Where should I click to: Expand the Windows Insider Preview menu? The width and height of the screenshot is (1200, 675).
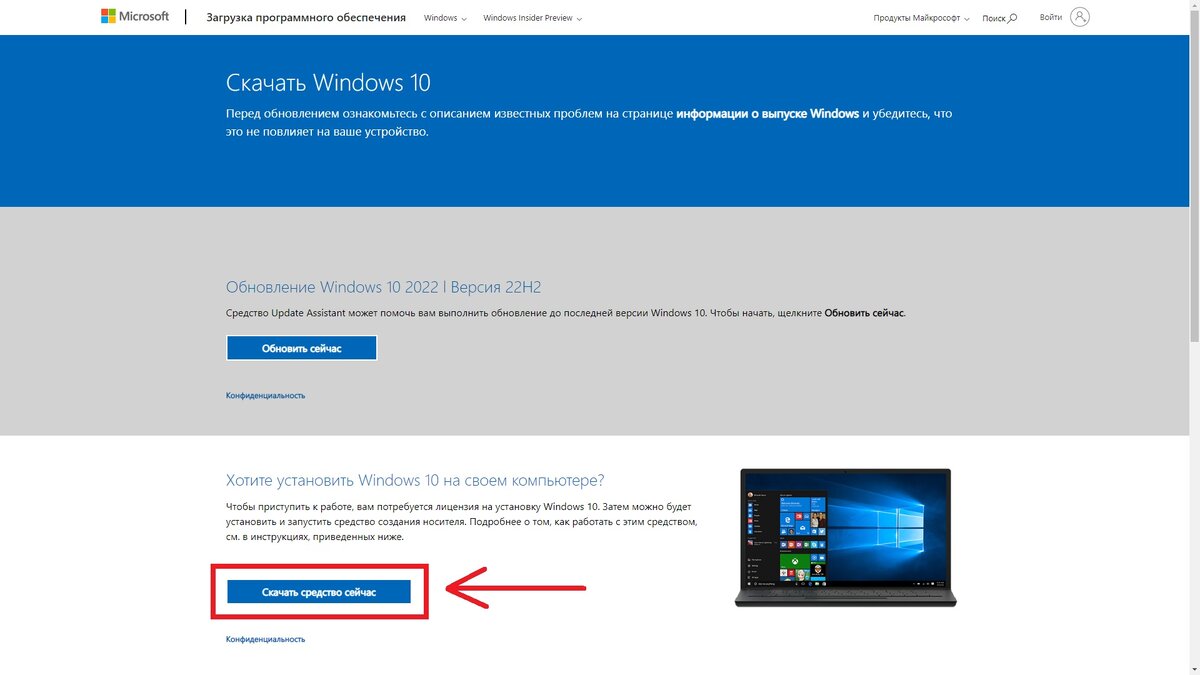532,17
